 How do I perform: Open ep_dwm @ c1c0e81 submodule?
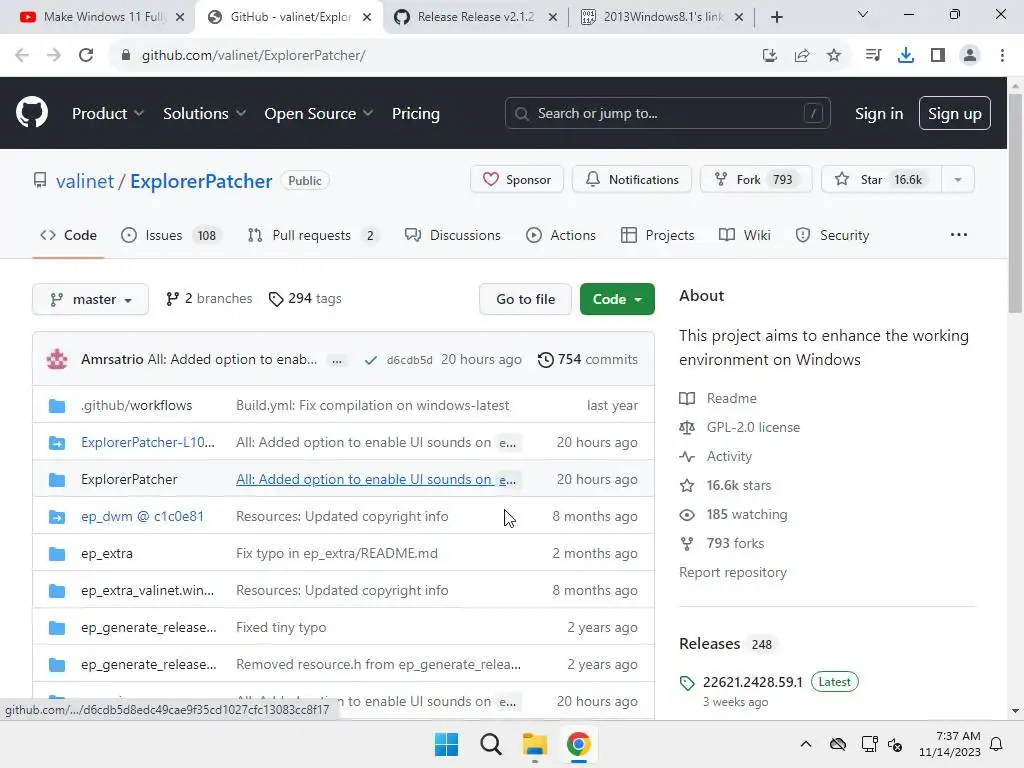[x=142, y=517]
